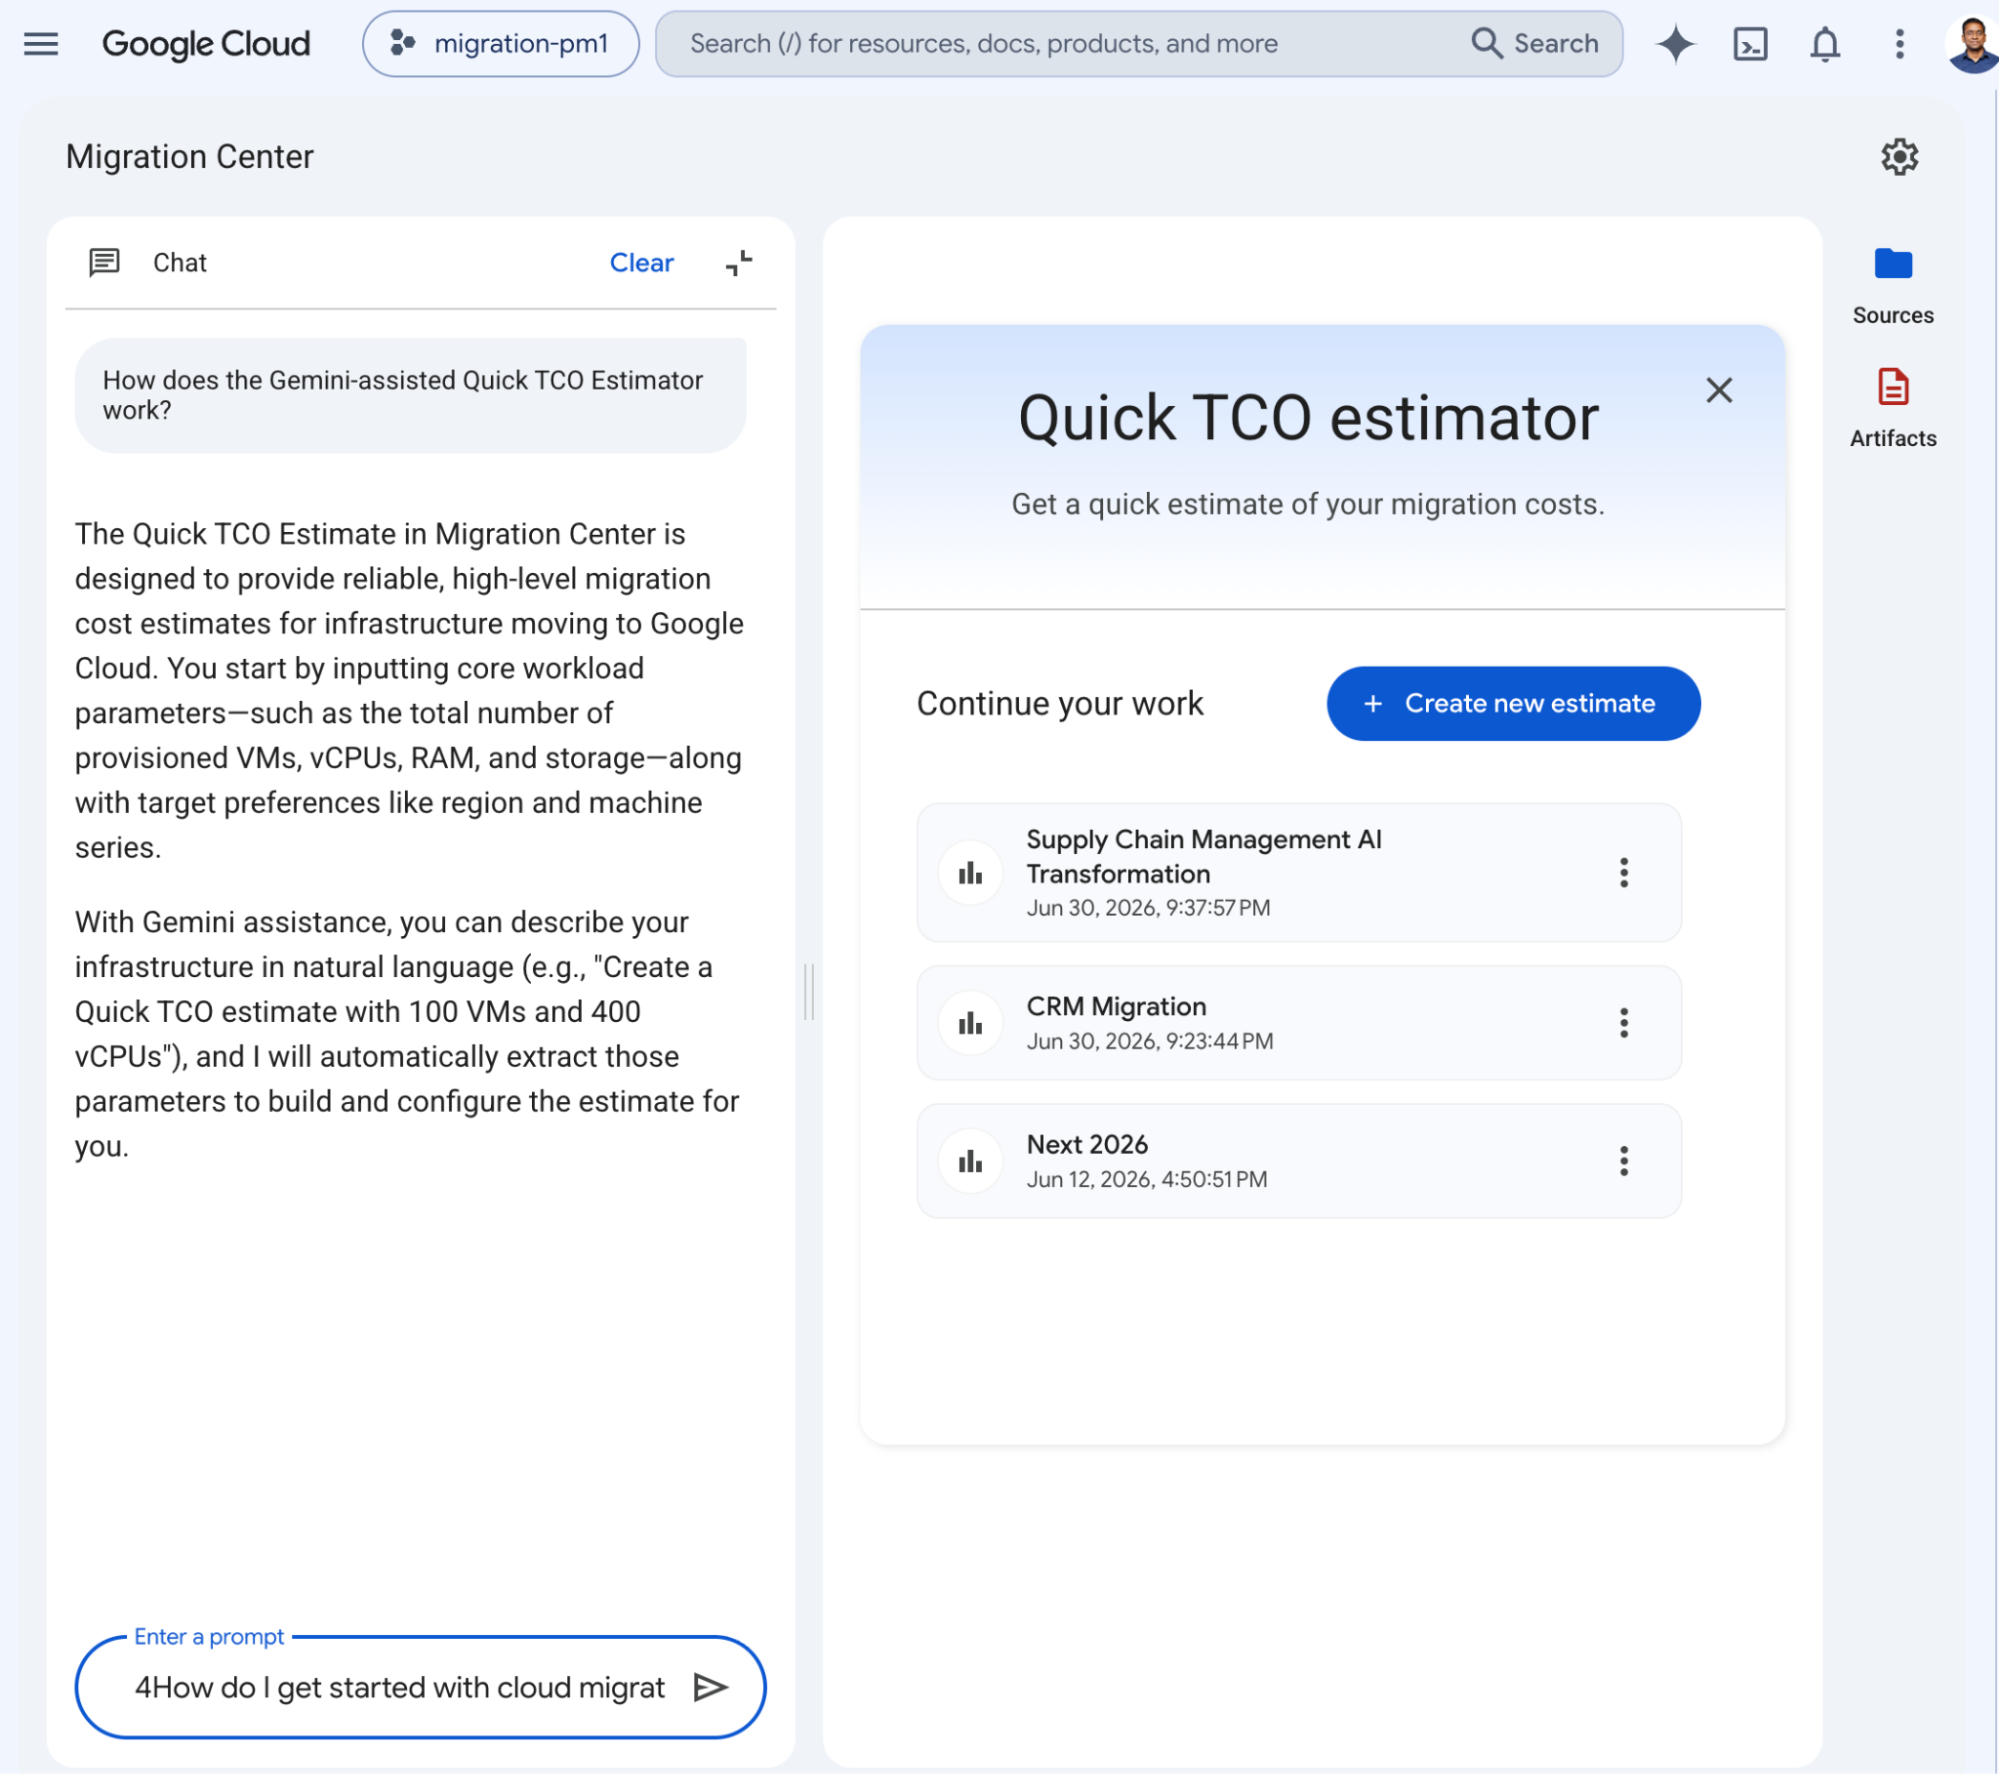Open options menu for CRM Migration
Viewport: 1999px width, 1774px height.
pyautogui.click(x=1623, y=1023)
